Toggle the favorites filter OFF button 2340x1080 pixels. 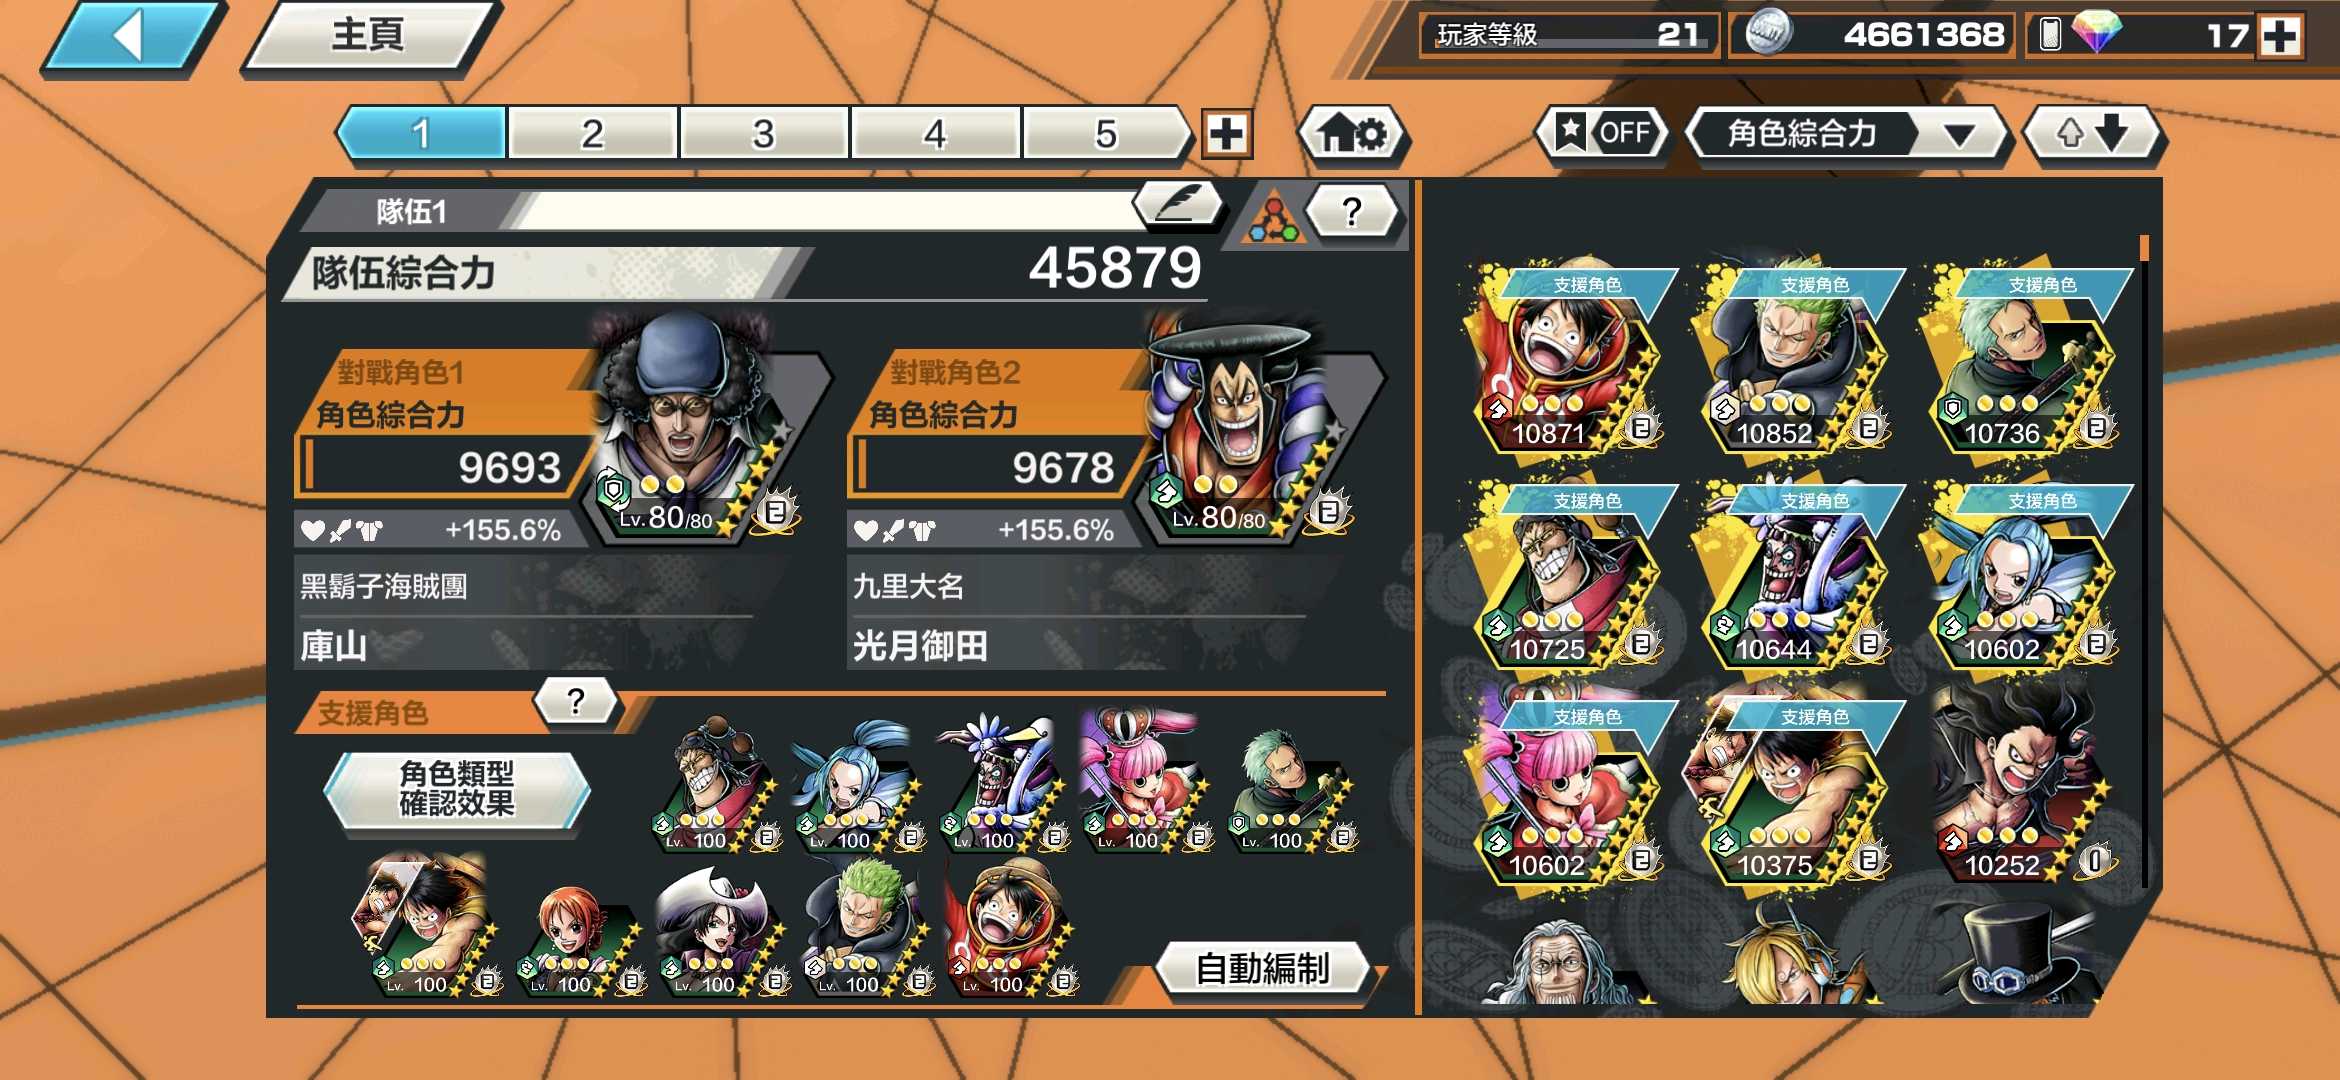tap(1603, 133)
